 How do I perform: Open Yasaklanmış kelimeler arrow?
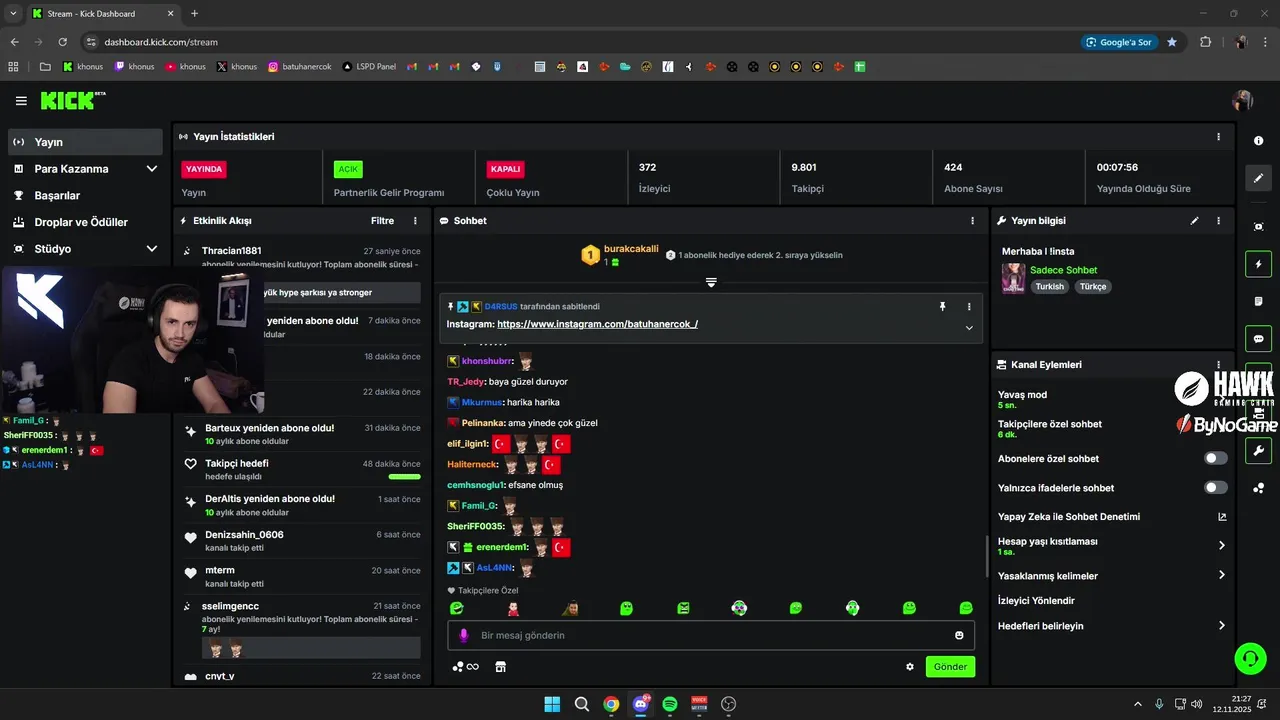pos(1222,575)
